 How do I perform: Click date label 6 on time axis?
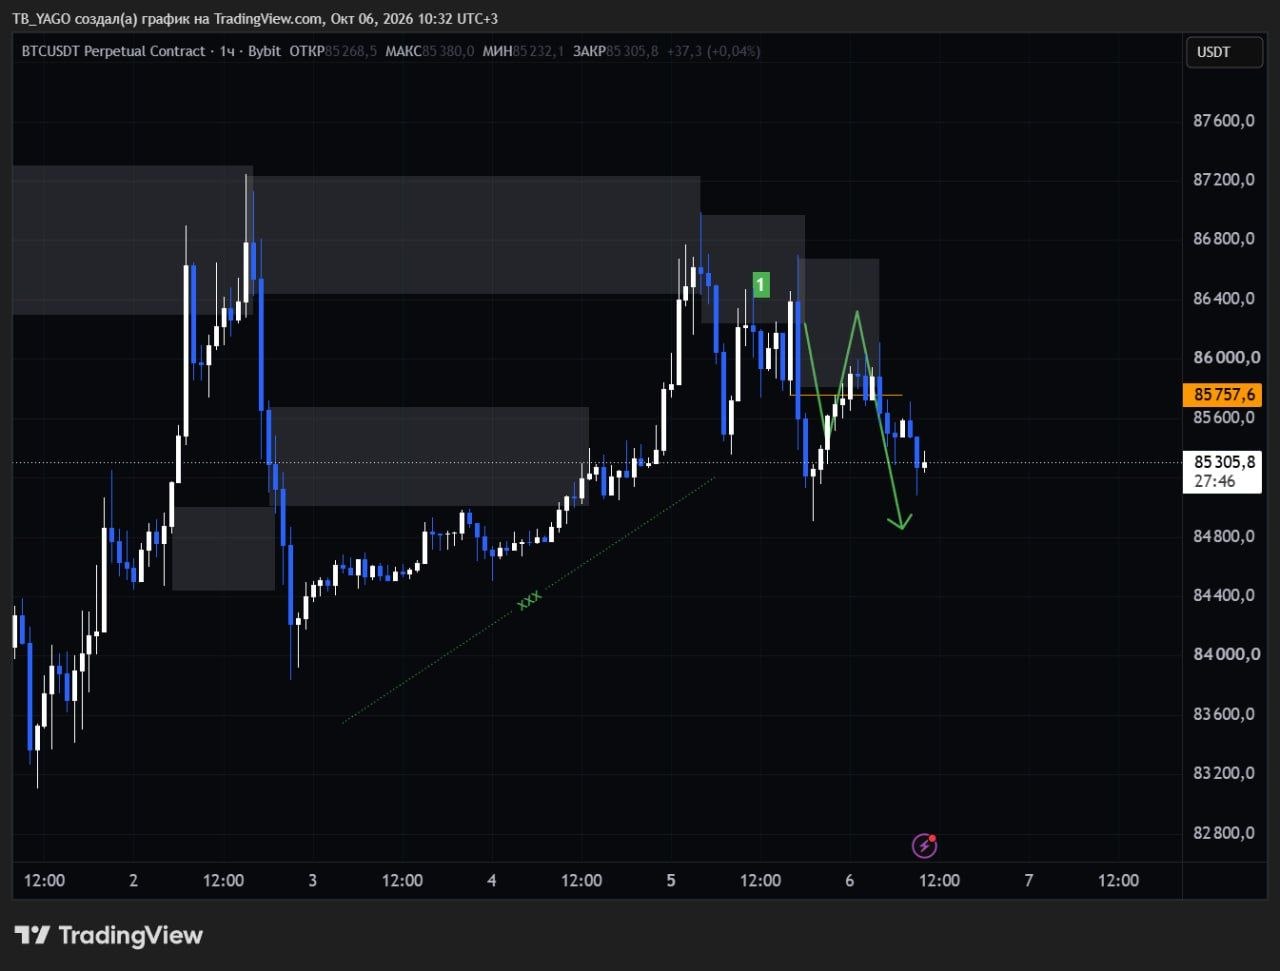[x=850, y=880]
